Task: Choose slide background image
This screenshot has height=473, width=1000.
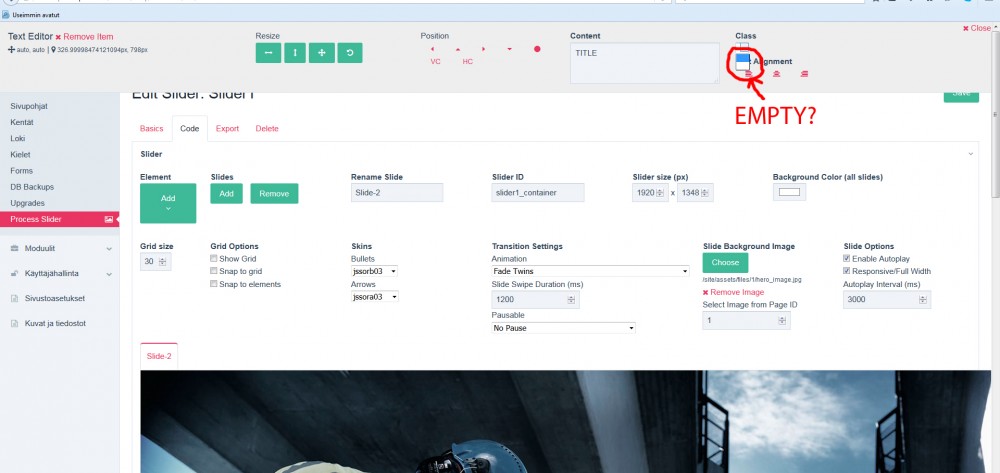Action: (725, 263)
